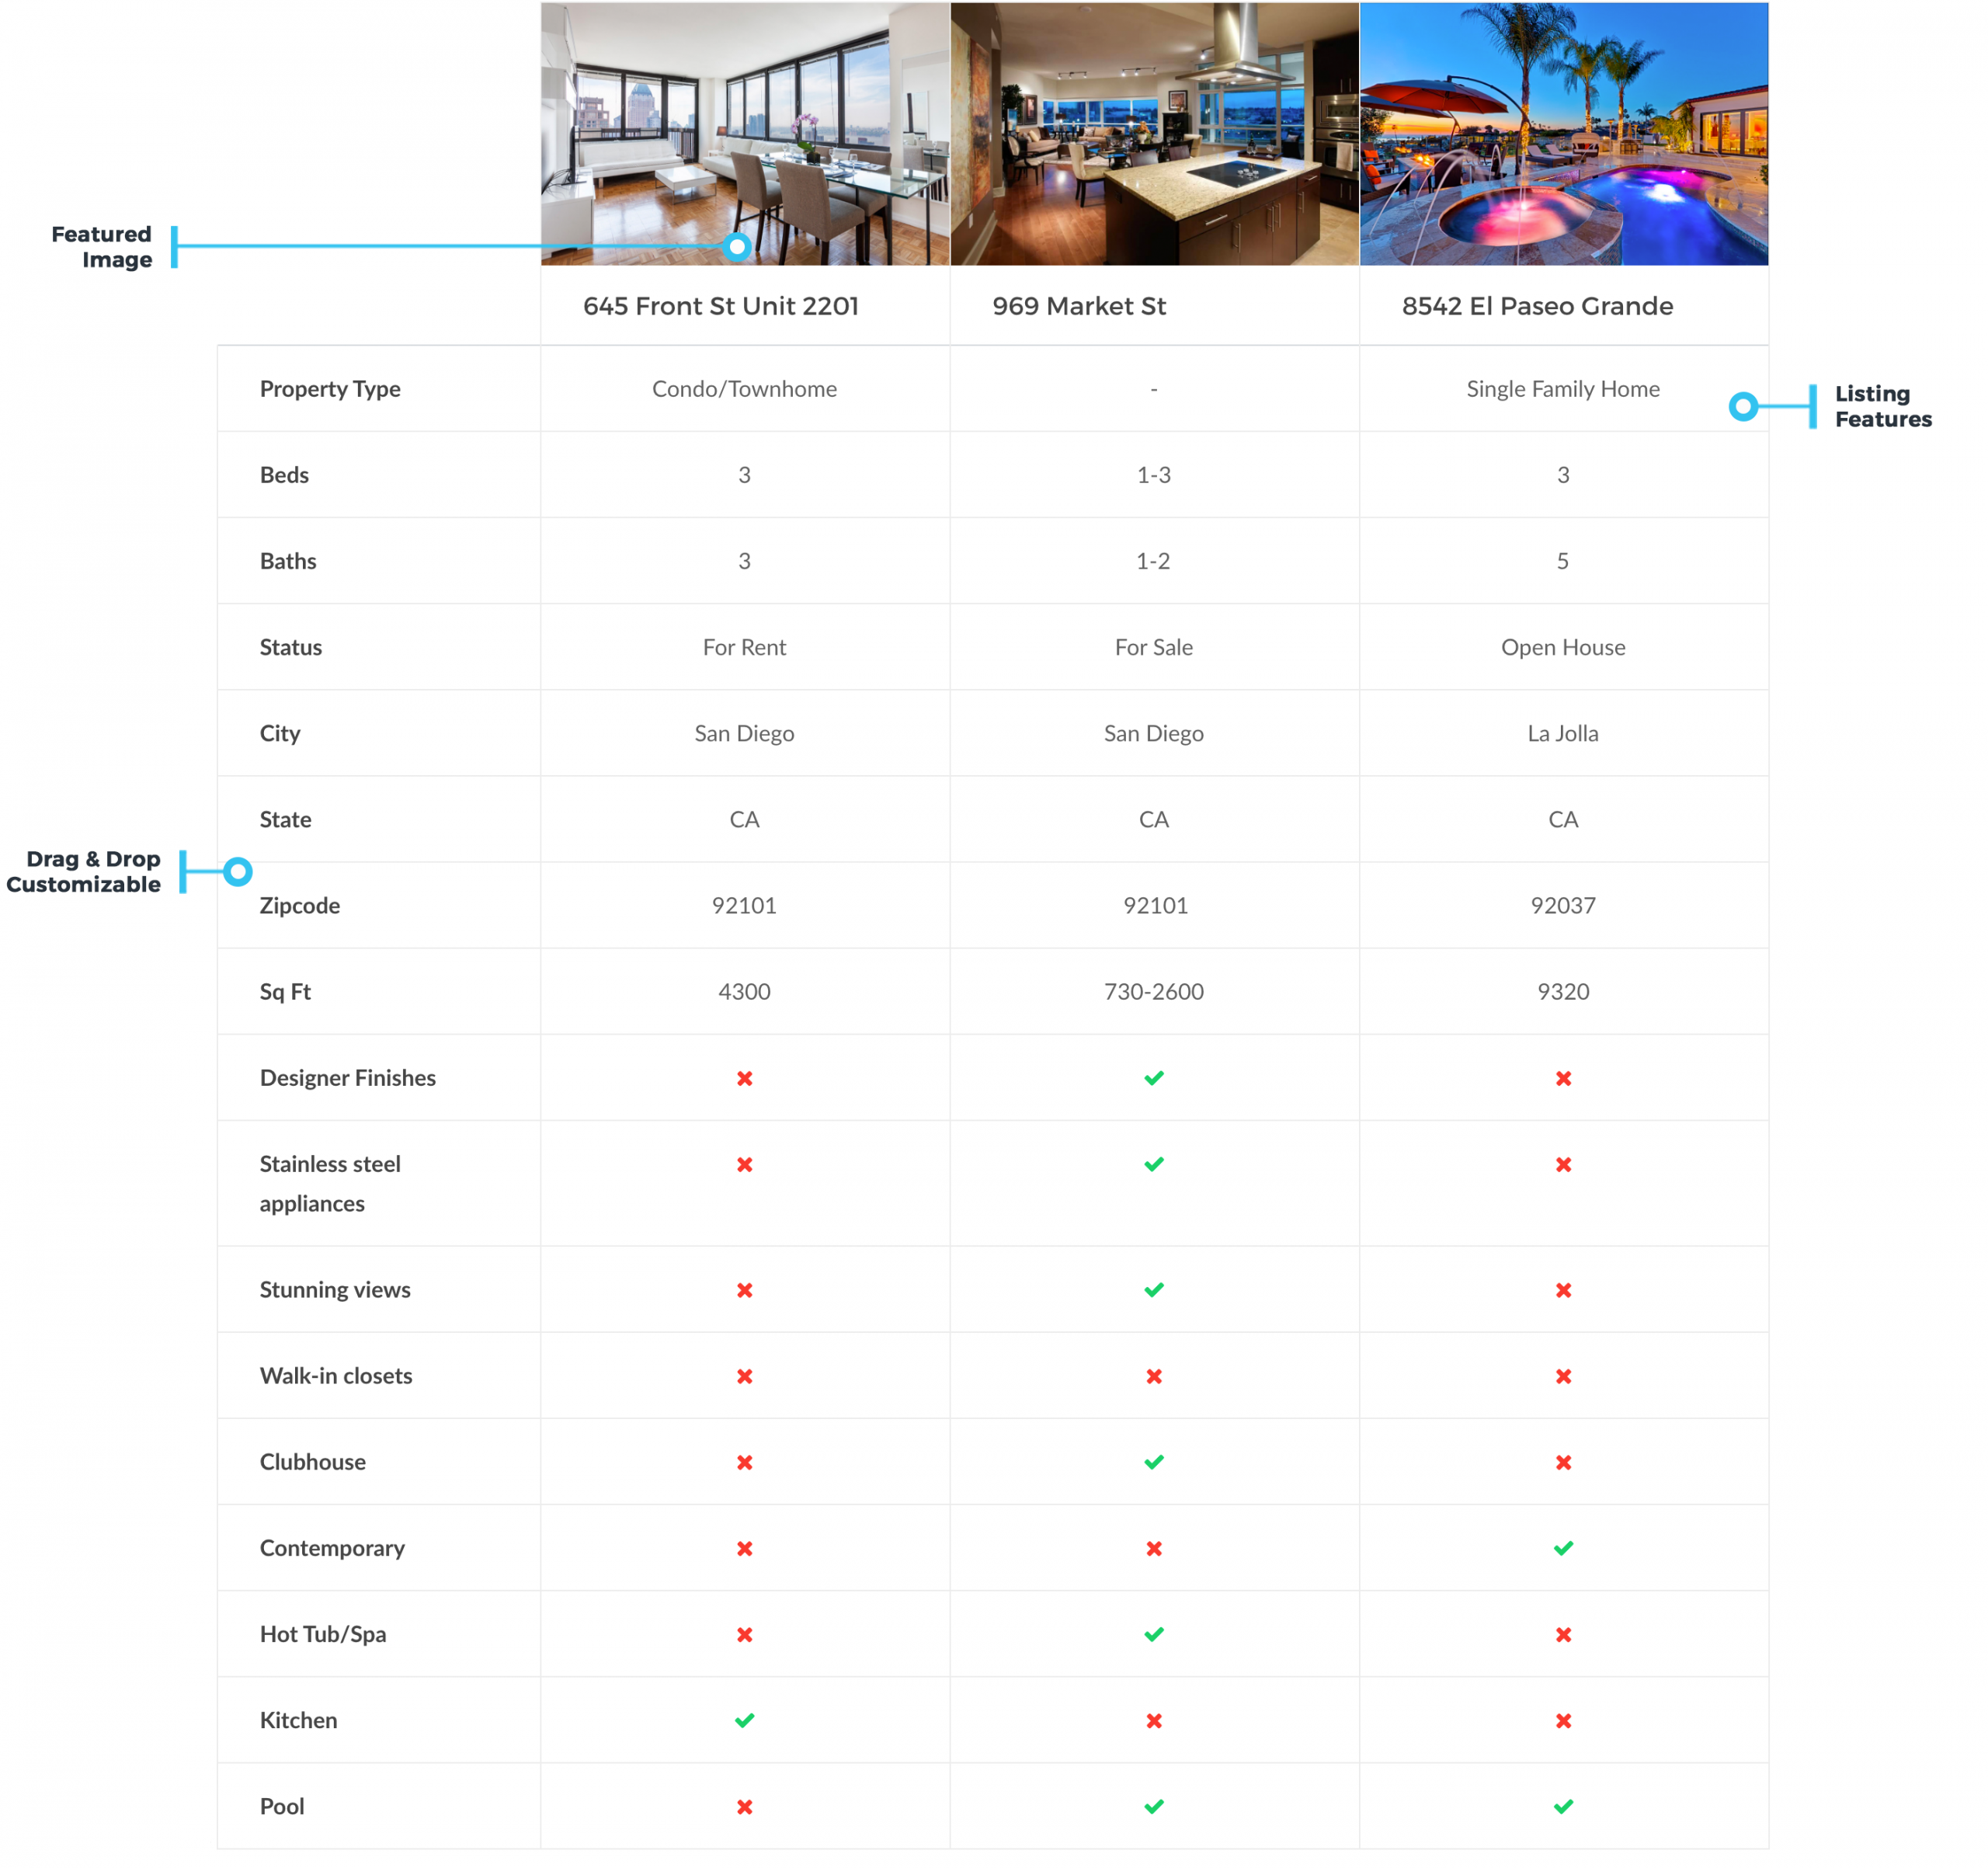Click the green checkmark for 645 Front Kitchen
This screenshot has height=1868, width=1988.
(744, 1720)
